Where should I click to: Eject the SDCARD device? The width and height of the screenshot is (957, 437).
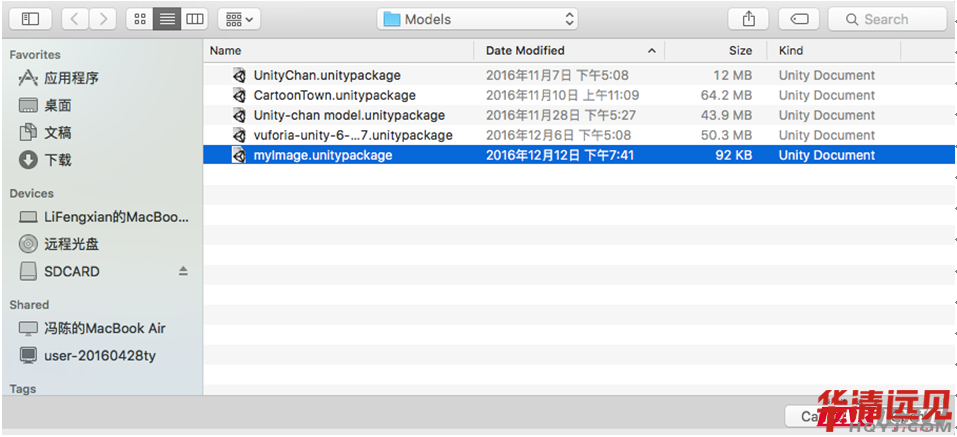183,271
